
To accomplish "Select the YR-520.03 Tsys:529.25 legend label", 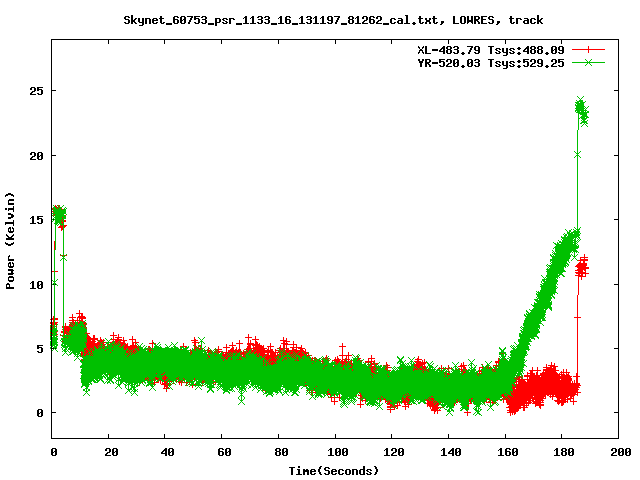I will click(x=491, y=63).
